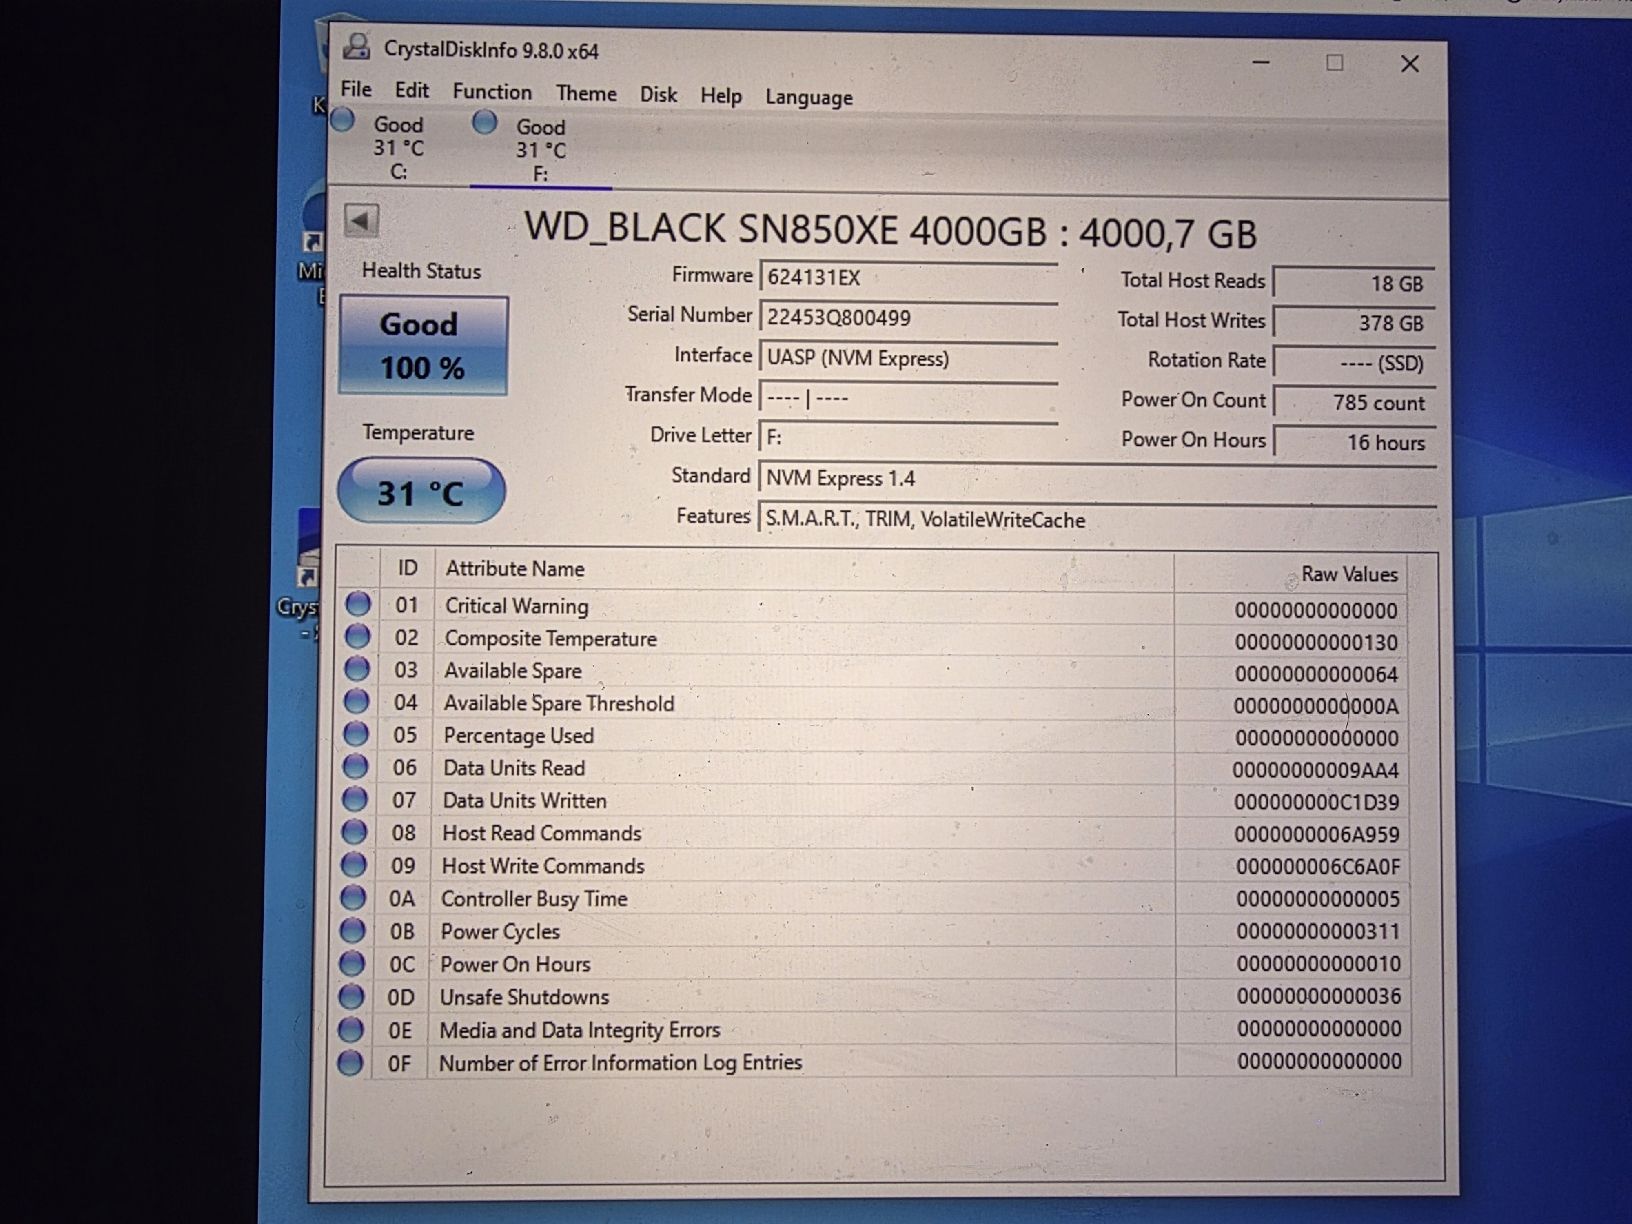This screenshot has height=1224, width=1632.
Task: Click the status dot for Composite Temperature
Action: pyautogui.click(x=357, y=636)
